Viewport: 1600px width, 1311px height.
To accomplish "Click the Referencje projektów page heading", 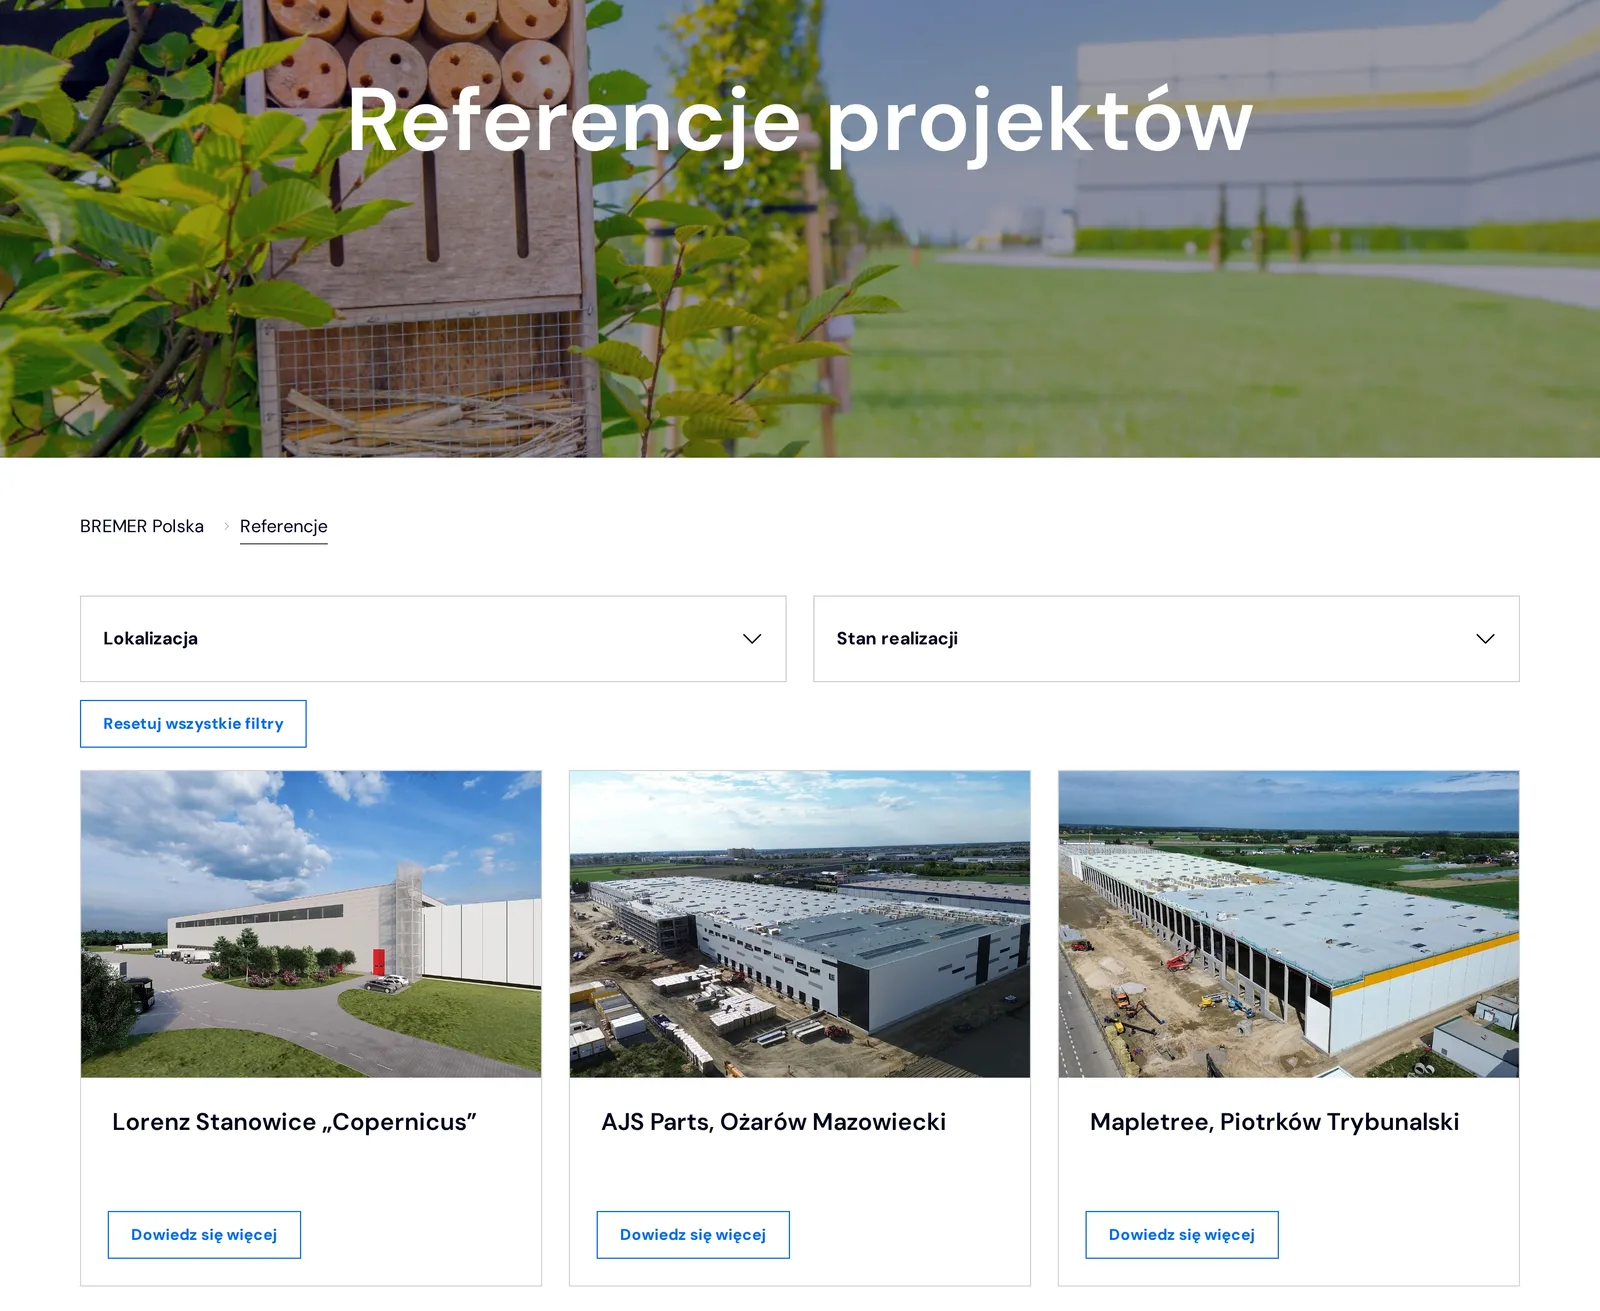I will (x=800, y=122).
